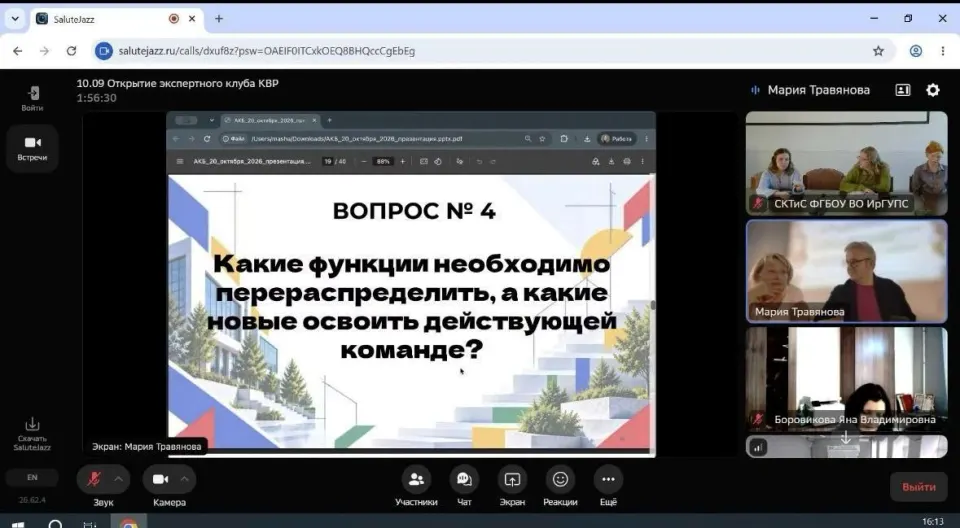Go forward in the browser

pos(44,51)
